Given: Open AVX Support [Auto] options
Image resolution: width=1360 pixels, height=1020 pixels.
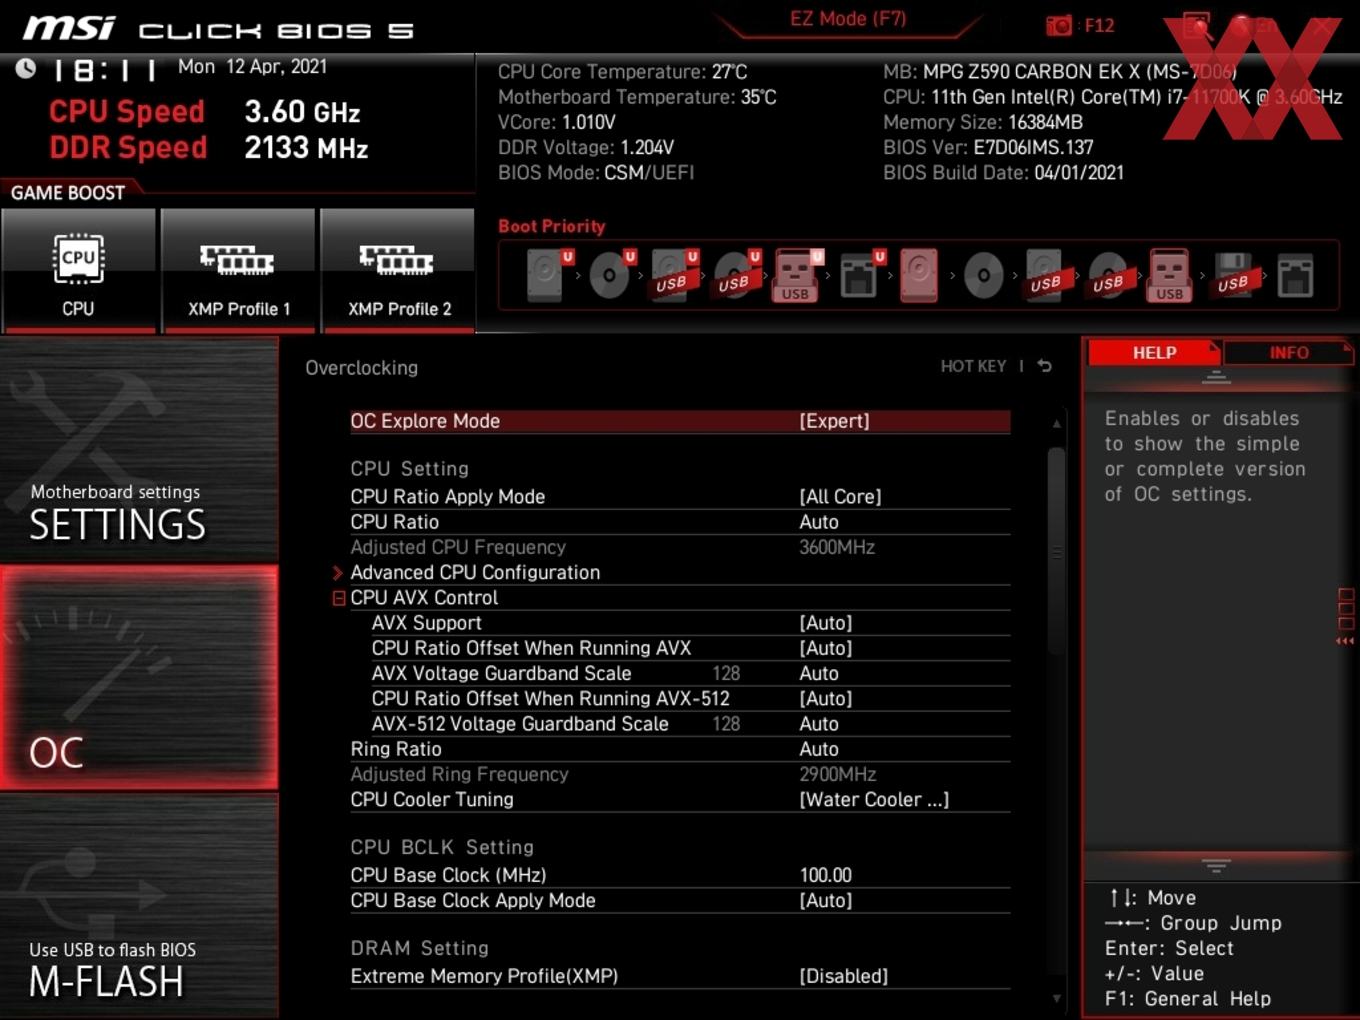Looking at the screenshot, I should tap(826, 622).
